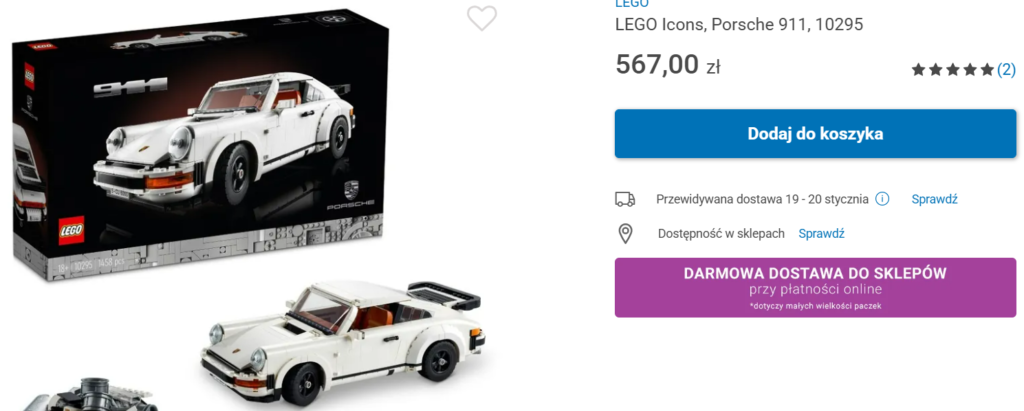Open the delivery info circle icon

click(882, 199)
